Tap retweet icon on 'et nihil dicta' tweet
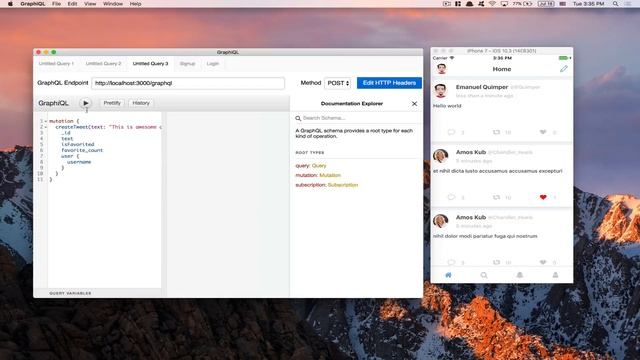The height and width of the screenshot is (360, 640). pos(496,197)
